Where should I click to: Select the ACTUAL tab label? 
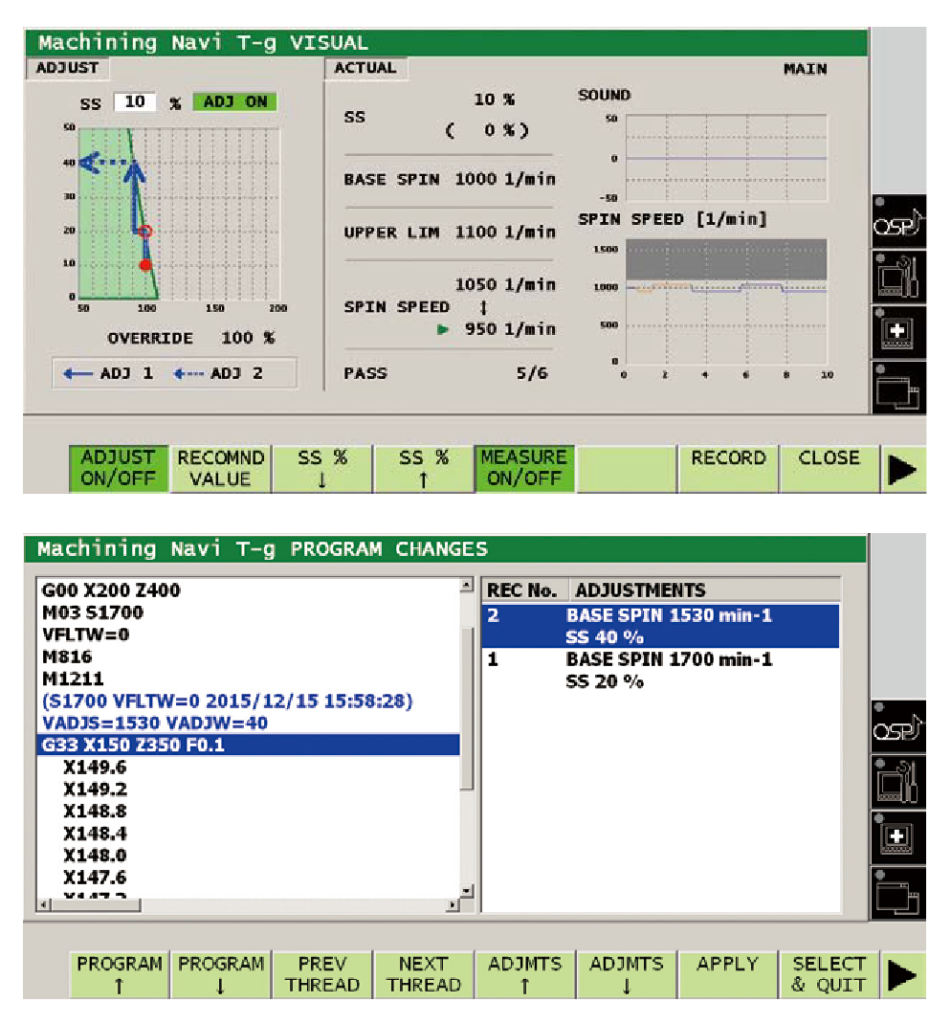click(x=365, y=68)
